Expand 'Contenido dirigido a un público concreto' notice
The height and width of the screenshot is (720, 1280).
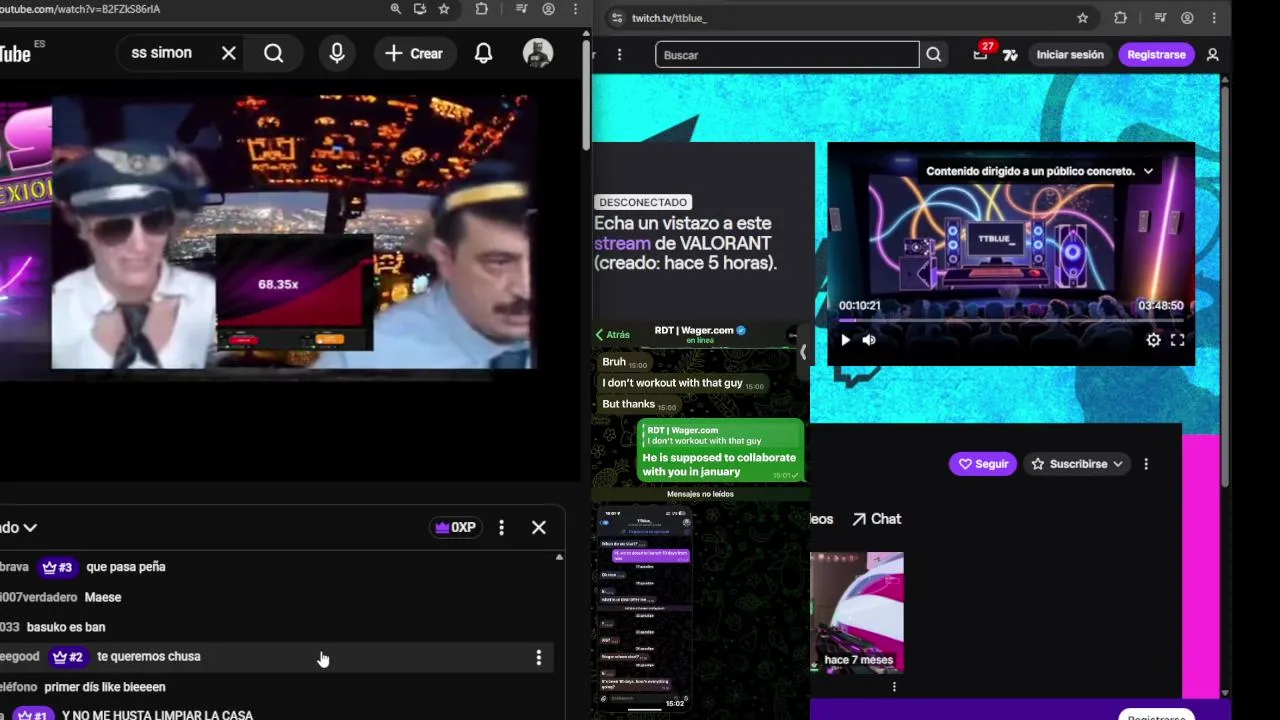[1148, 171]
